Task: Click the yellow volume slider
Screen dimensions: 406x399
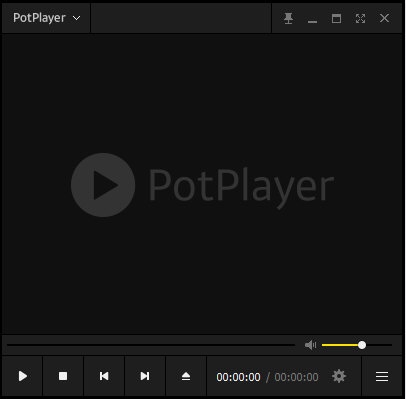Action: (357, 345)
